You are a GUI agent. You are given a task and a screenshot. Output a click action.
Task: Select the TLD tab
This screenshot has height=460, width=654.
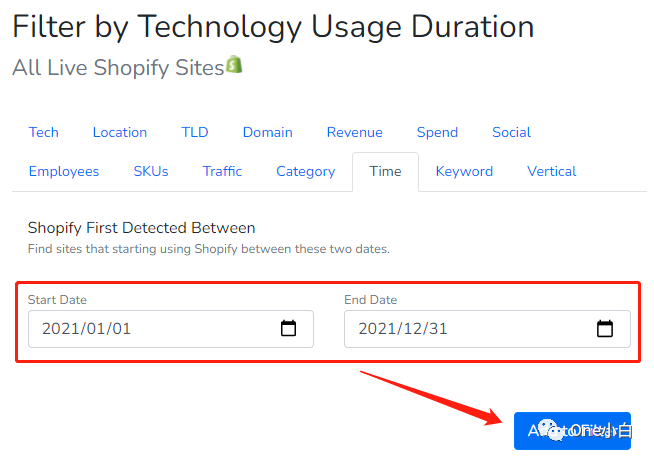[195, 132]
